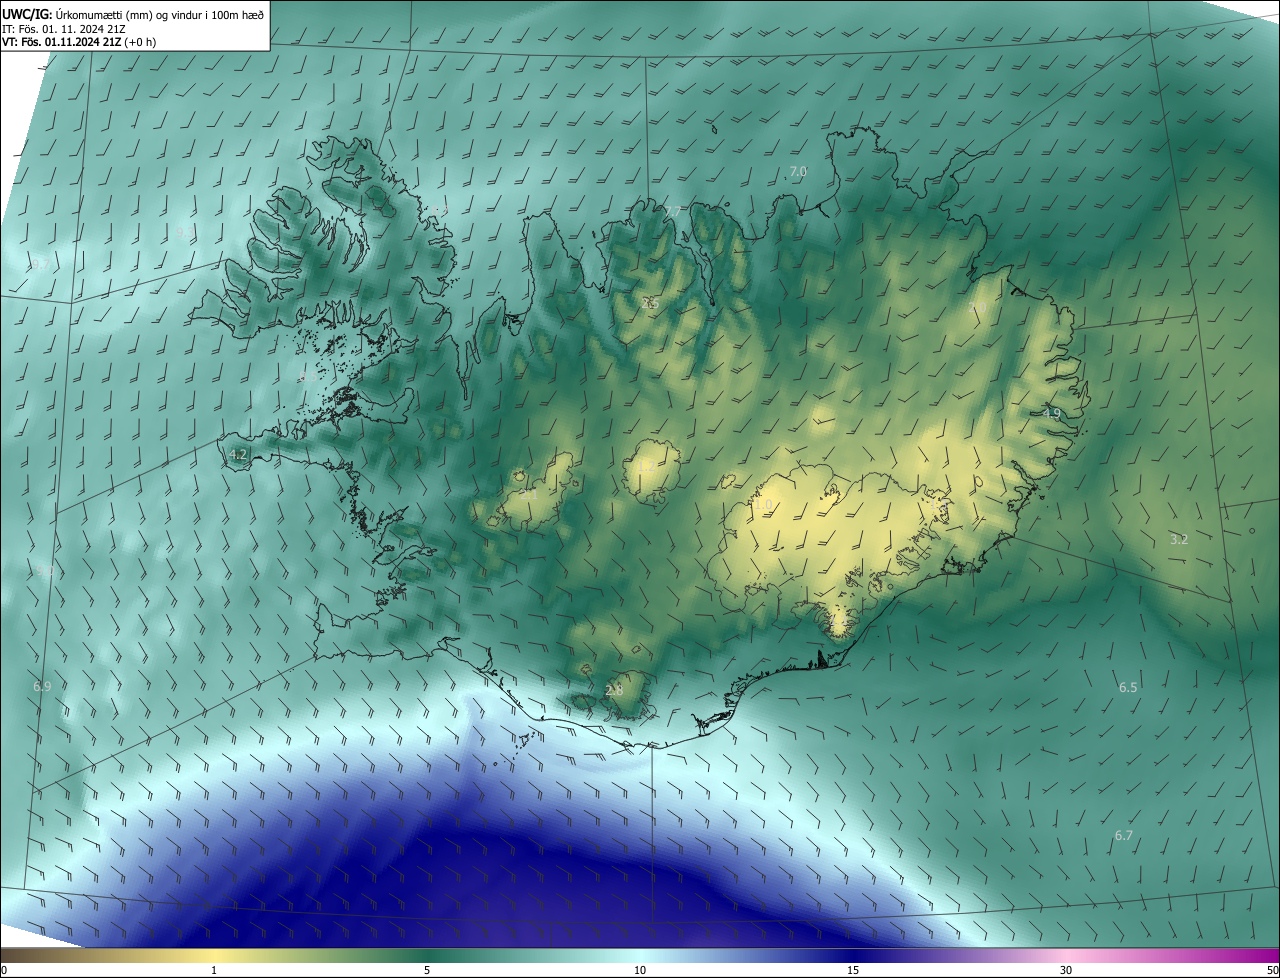Click the 15 tick on the color scale
Image resolution: width=1280 pixels, height=978 pixels.
click(853, 970)
